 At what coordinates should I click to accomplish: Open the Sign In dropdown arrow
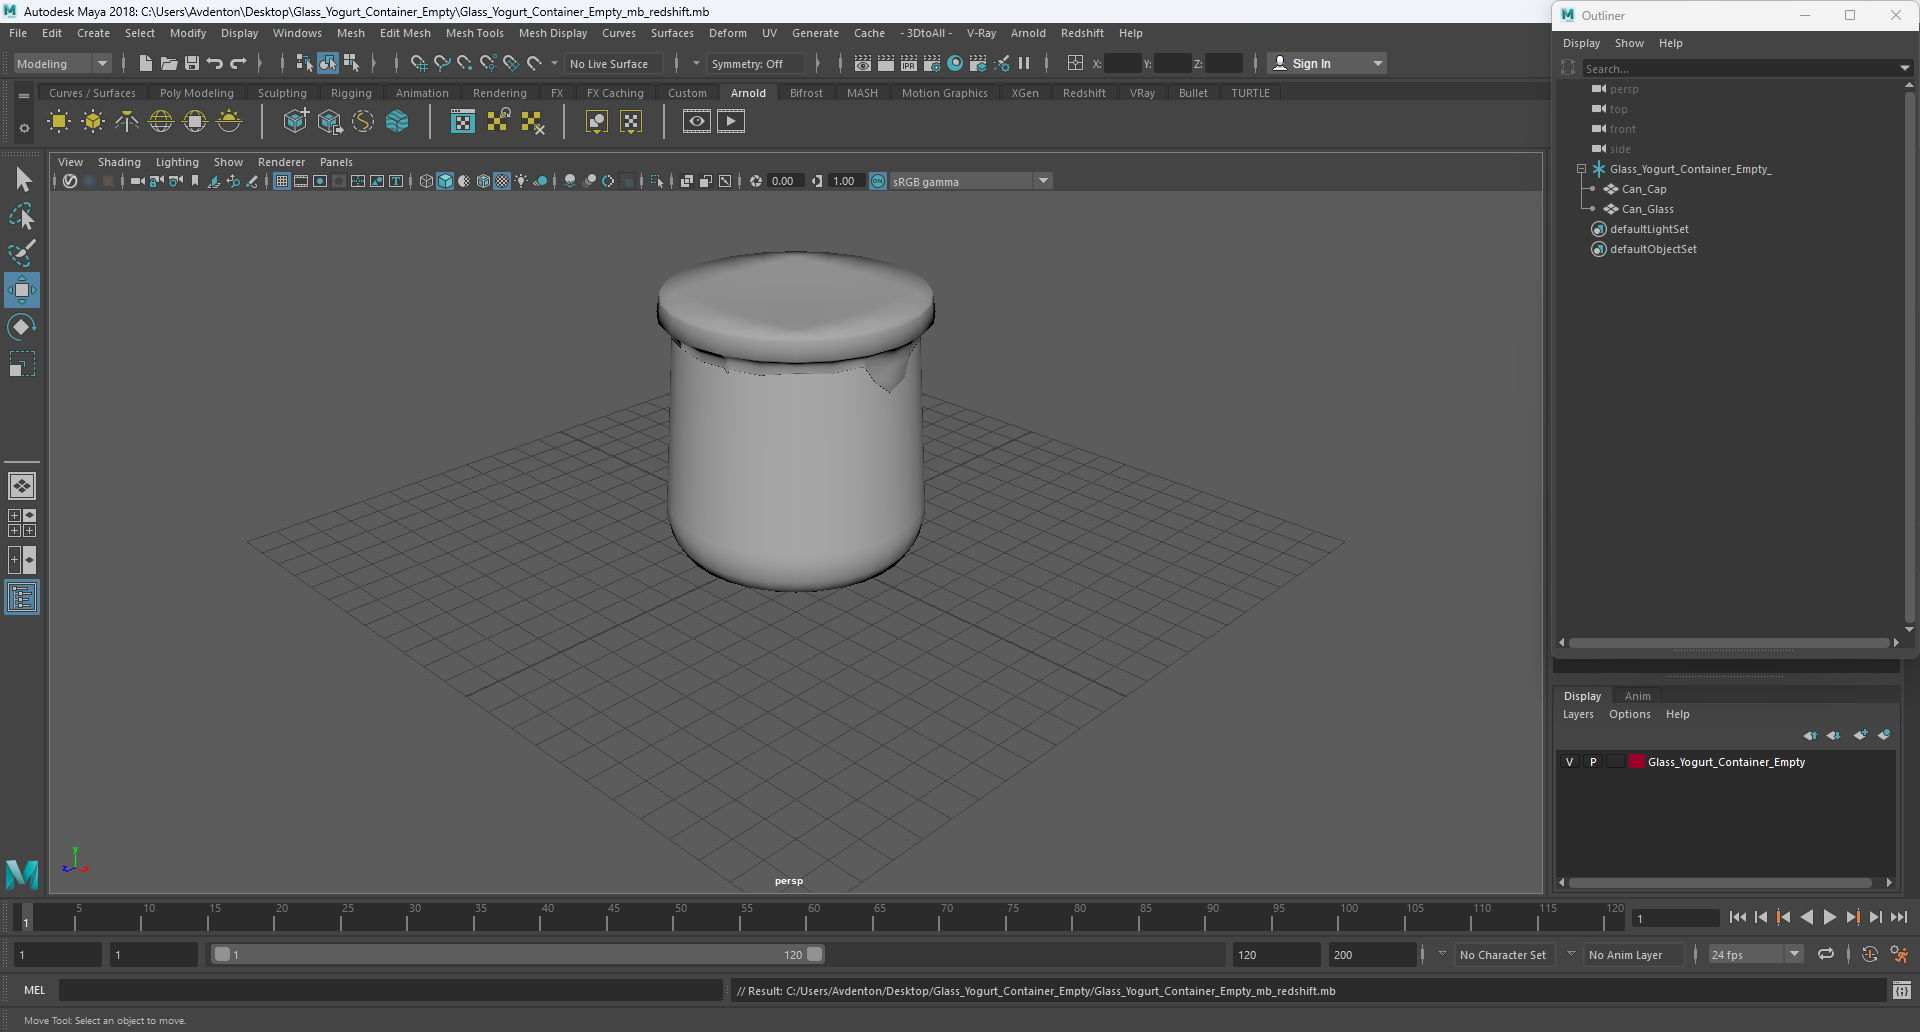[1378, 63]
